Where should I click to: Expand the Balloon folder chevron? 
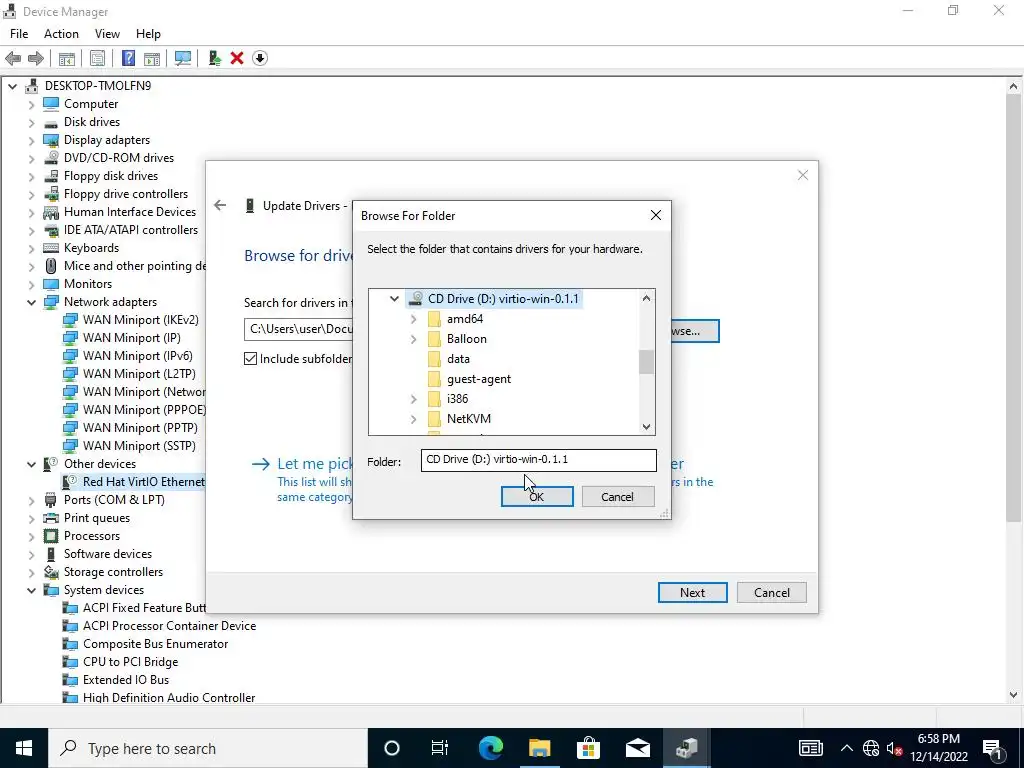[x=413, y=339]
